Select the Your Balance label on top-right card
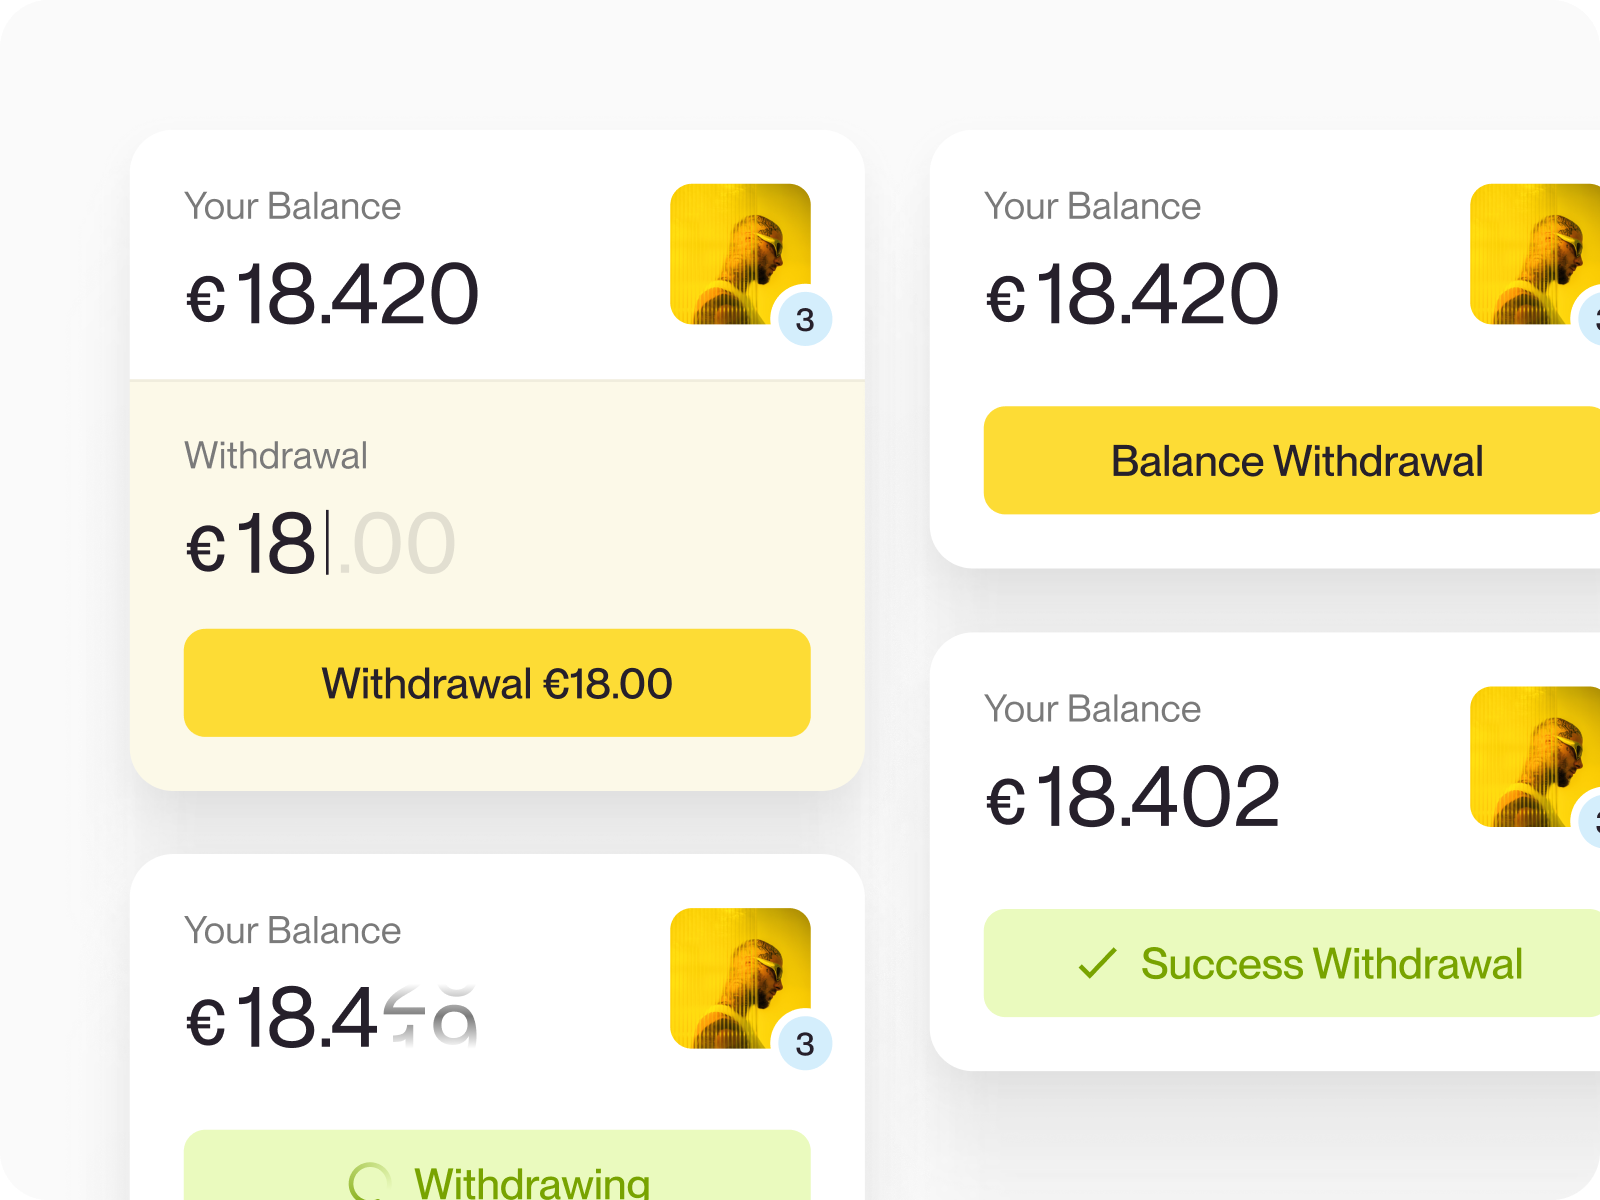Screen dimensions: 1600x1200 [x=1093, y=206]
